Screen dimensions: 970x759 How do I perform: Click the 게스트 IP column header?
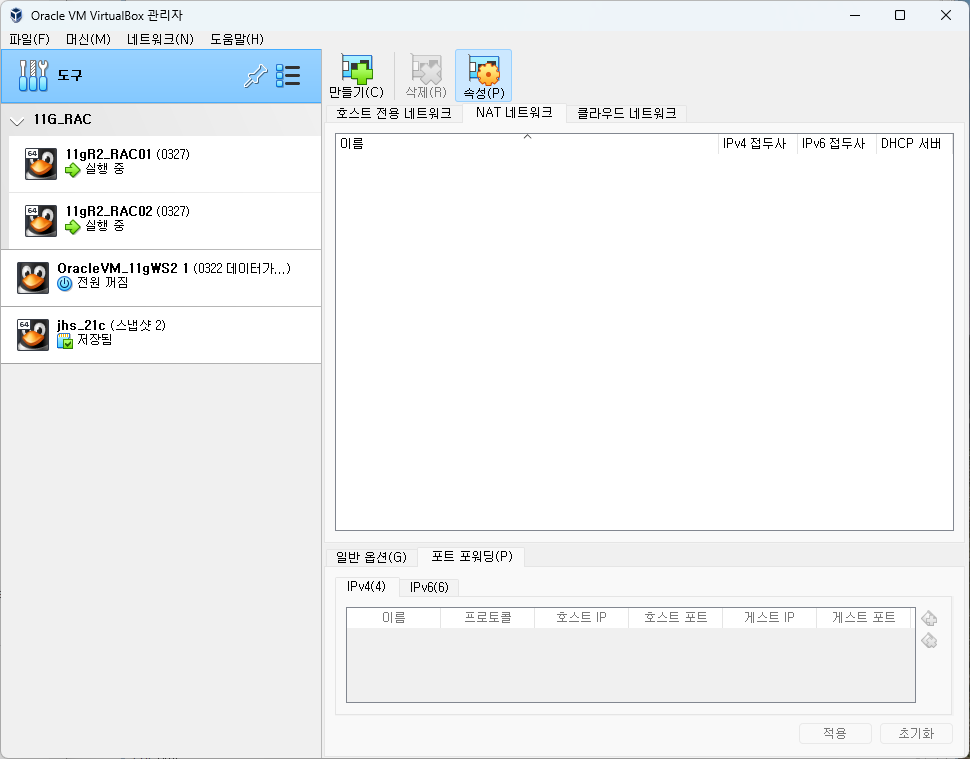(770, 617)
